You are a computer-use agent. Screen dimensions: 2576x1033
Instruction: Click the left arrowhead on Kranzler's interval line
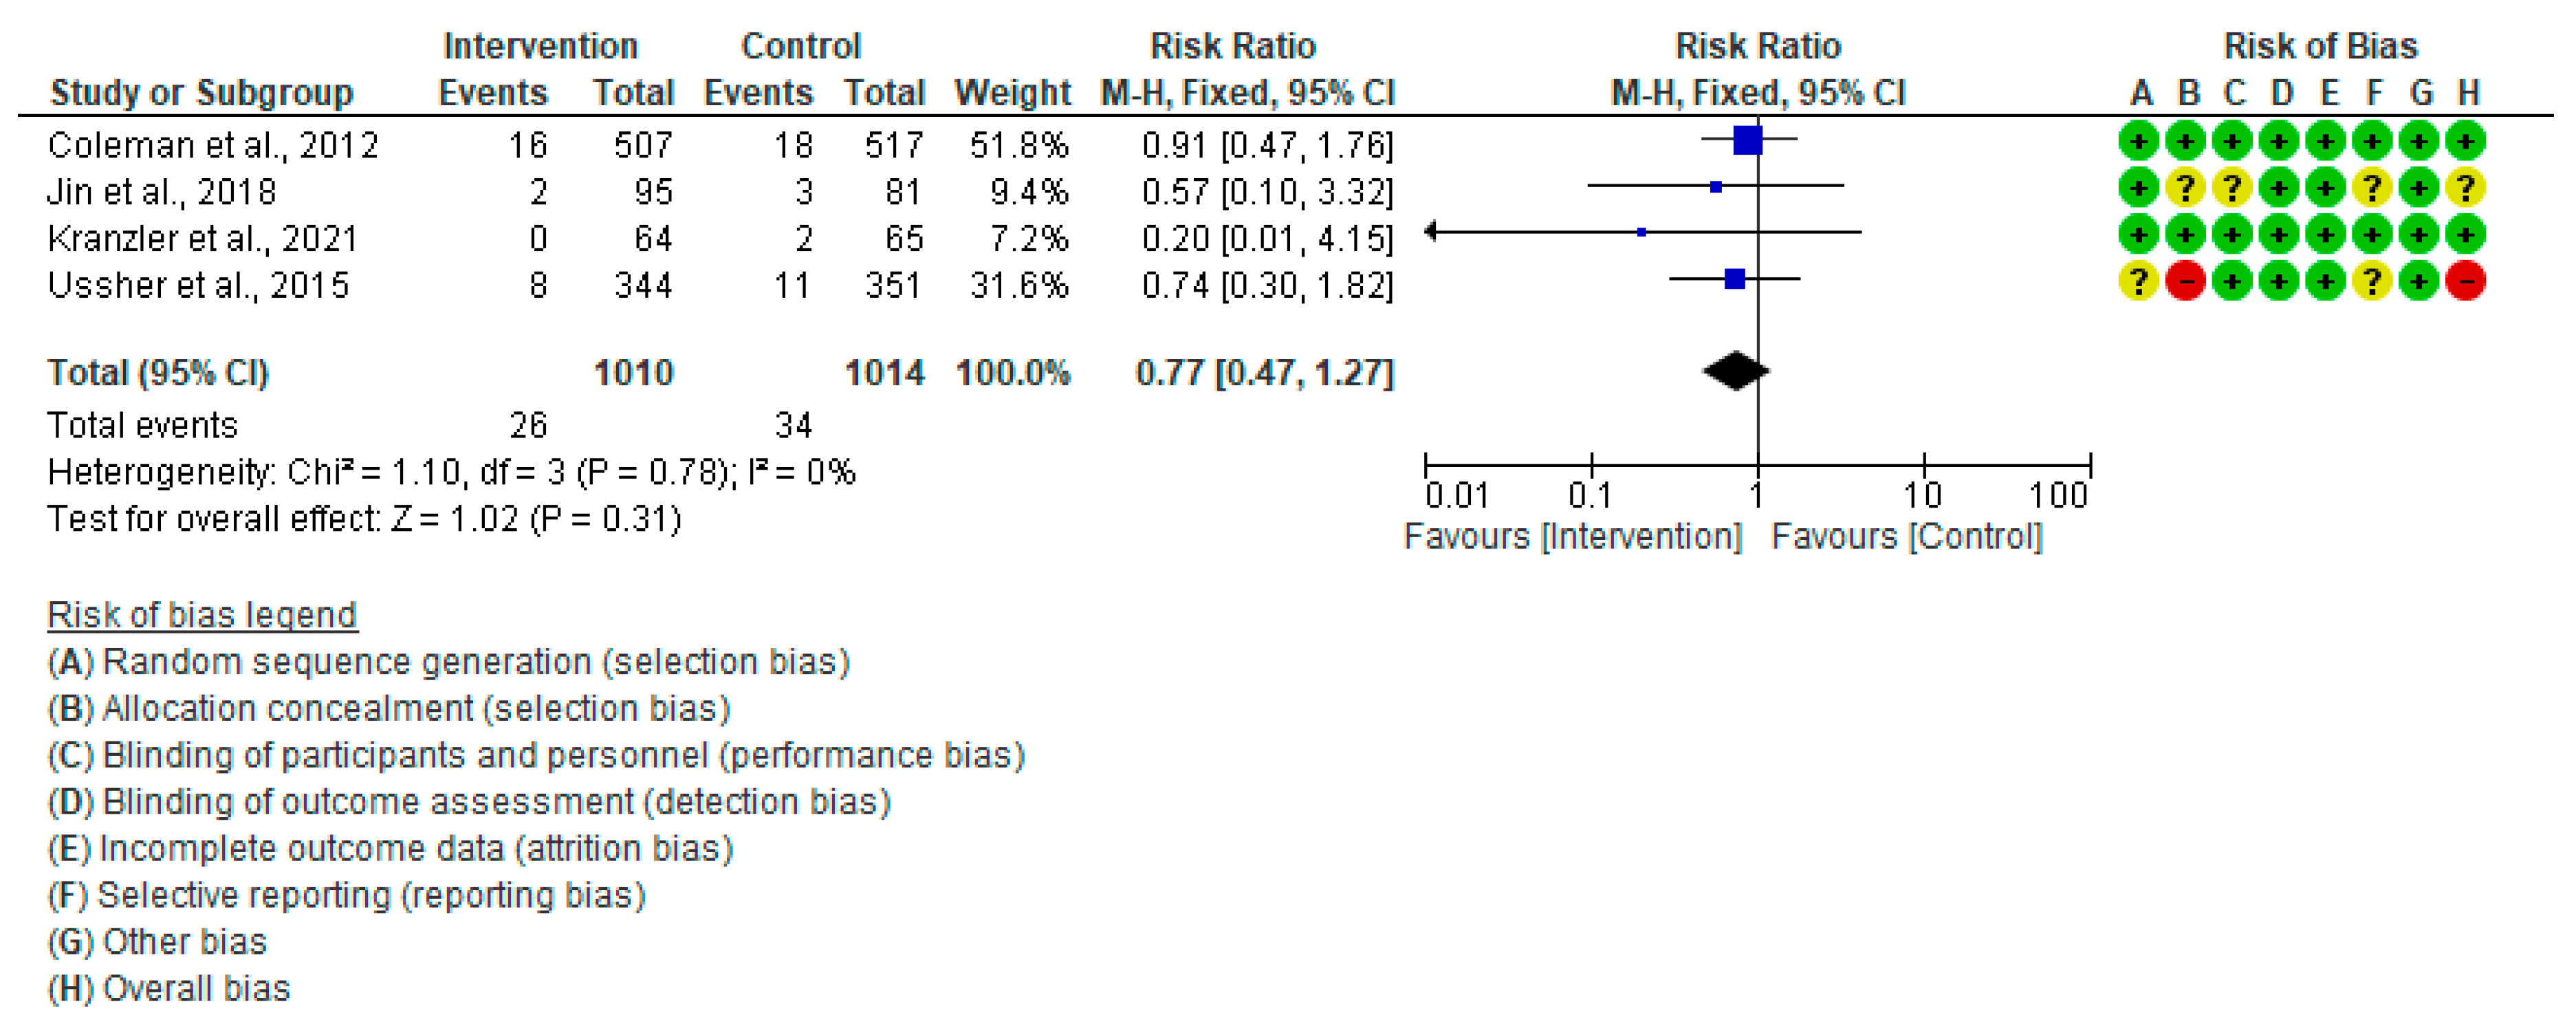coord(1432,232)
